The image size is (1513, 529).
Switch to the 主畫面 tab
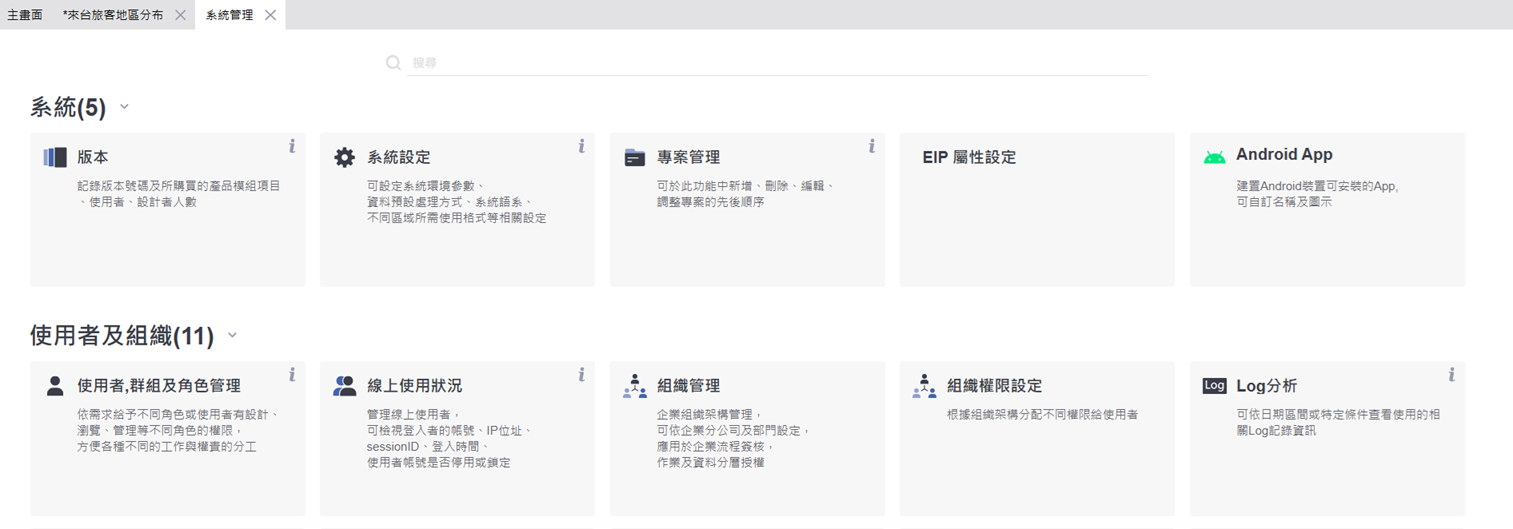(25, 15)
